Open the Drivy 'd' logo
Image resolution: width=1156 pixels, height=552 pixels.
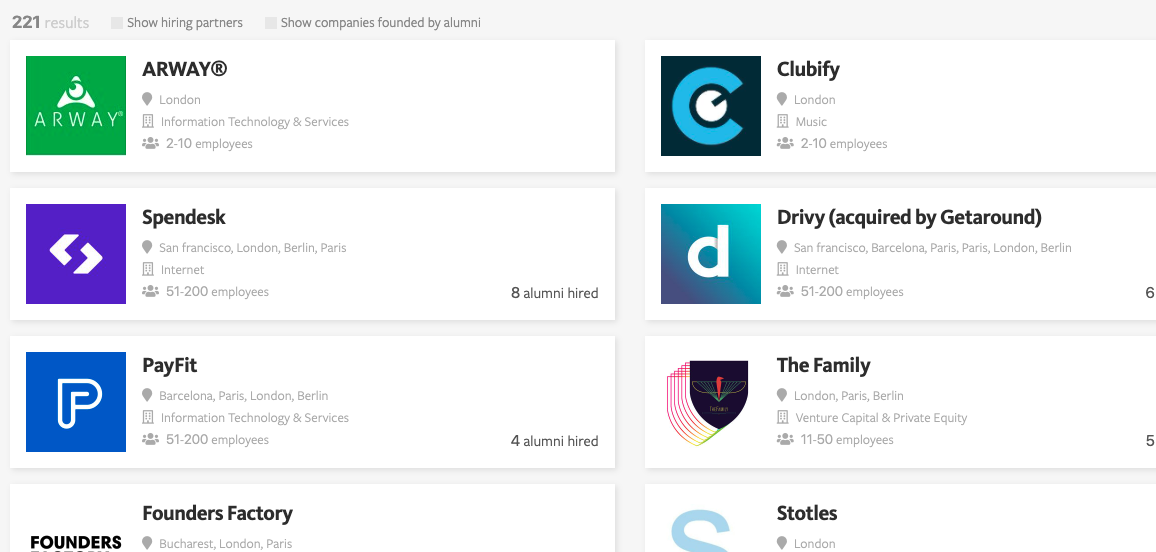pyautogui.click(x=711, y=254)
